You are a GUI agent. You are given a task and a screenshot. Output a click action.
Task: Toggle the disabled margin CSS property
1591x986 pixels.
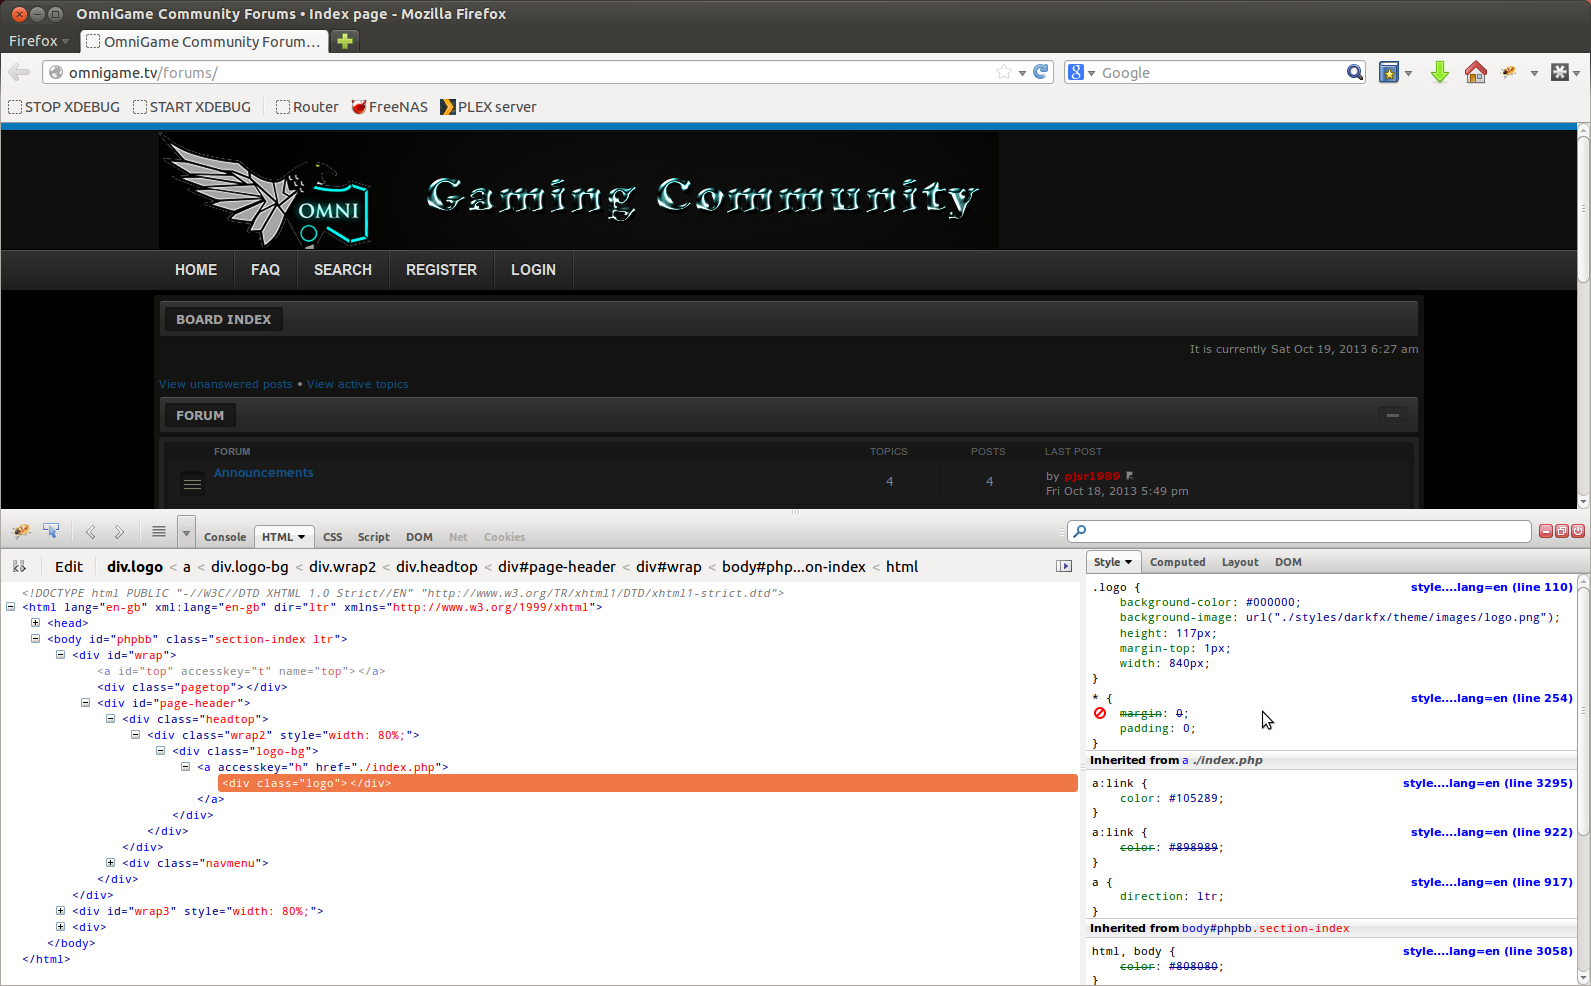point(1100,713)
